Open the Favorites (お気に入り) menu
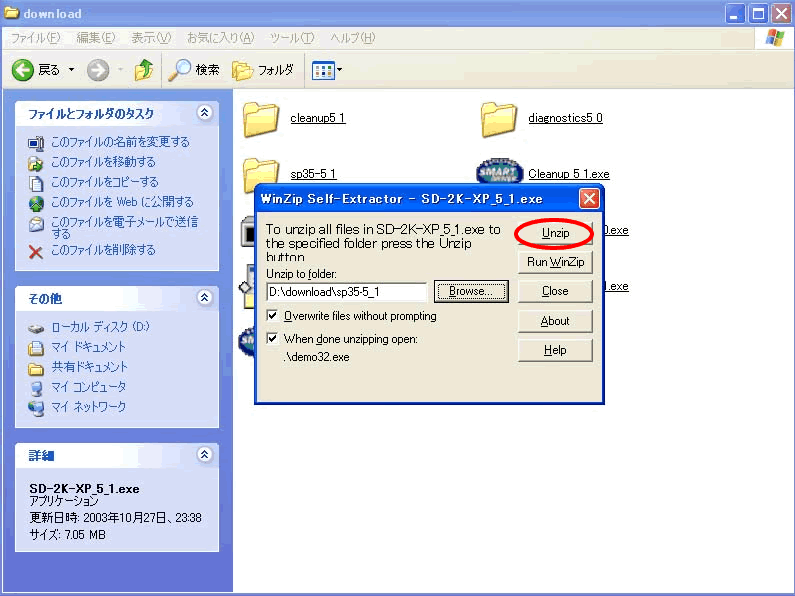 click(221, 38)
